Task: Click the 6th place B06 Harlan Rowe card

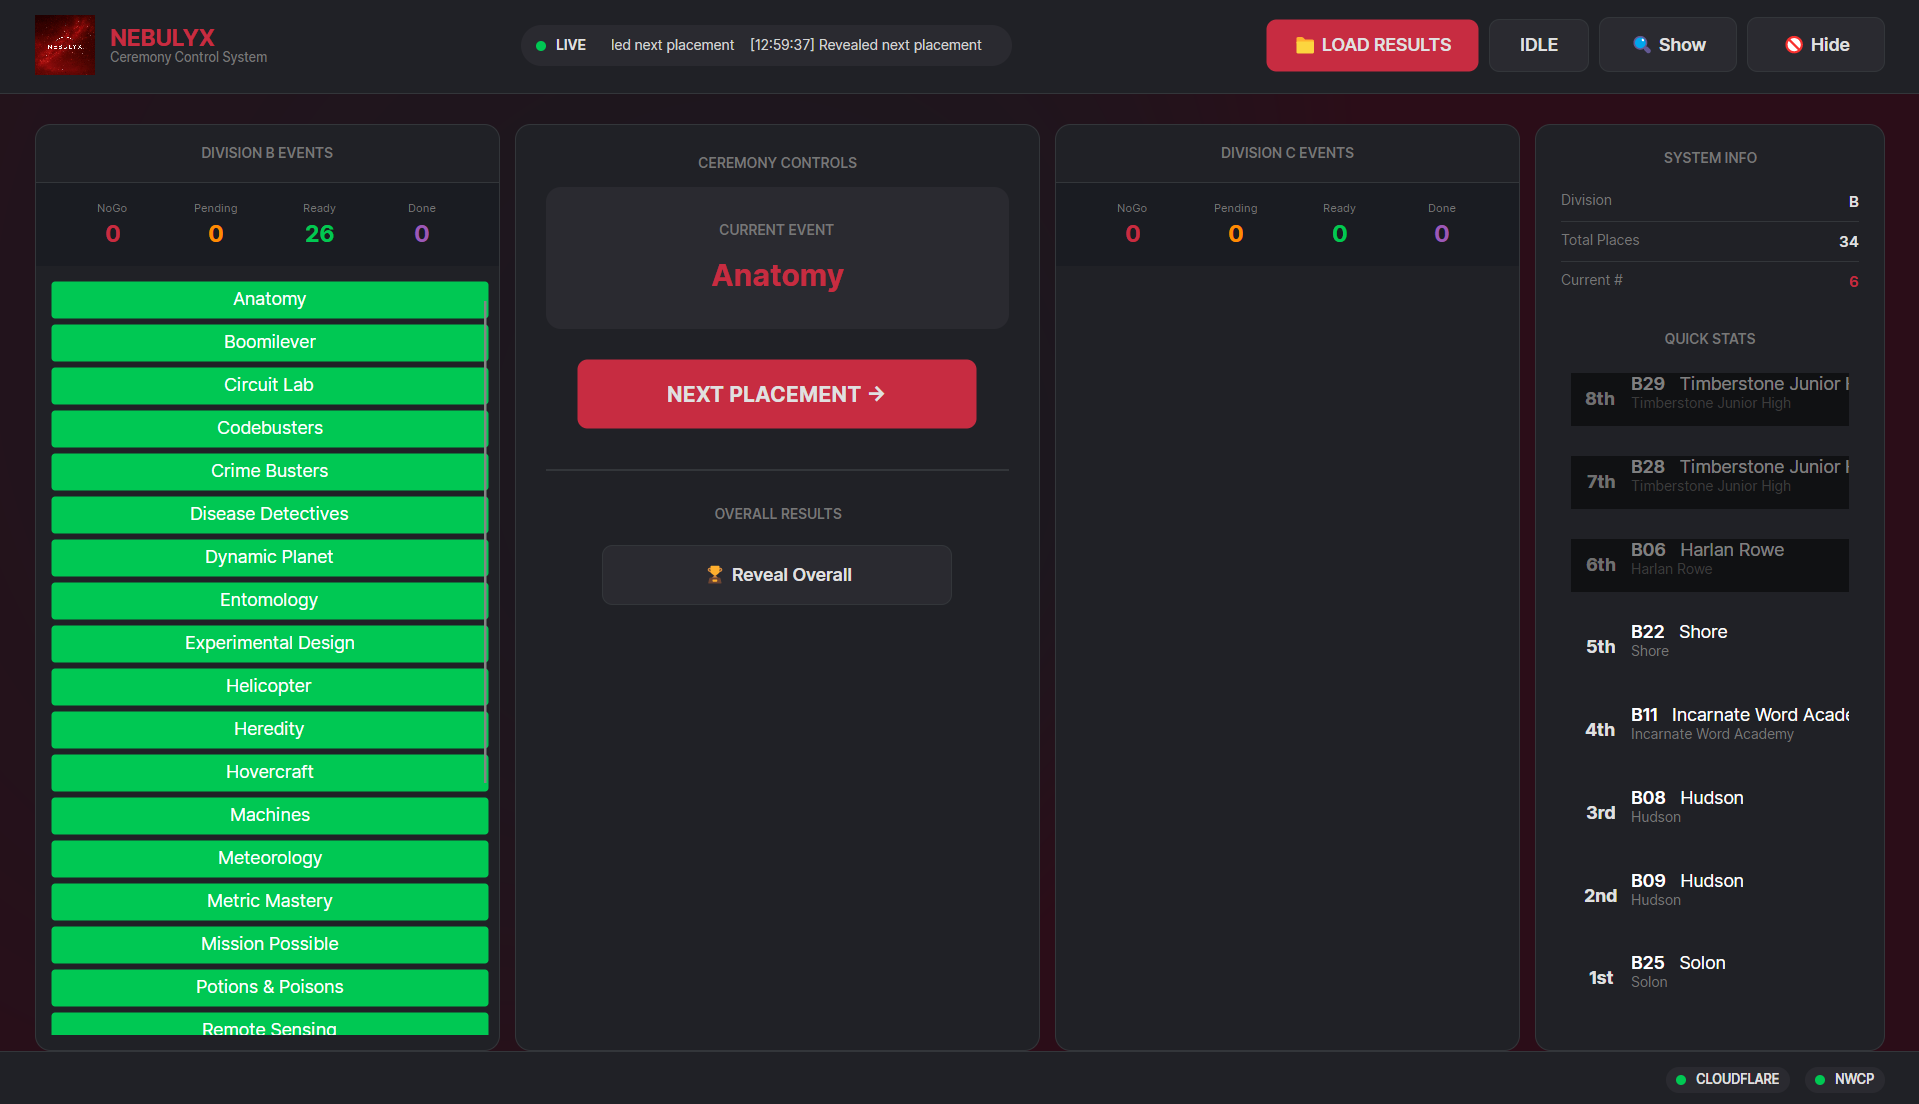Action: pos(1709,565)
